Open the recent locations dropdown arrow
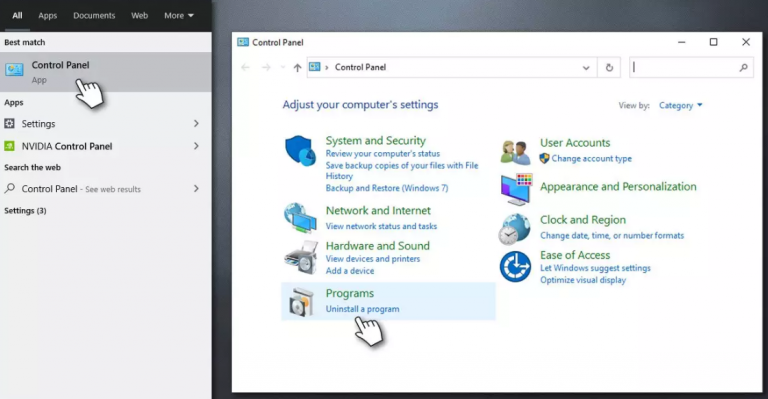 (x=283, y=68)
